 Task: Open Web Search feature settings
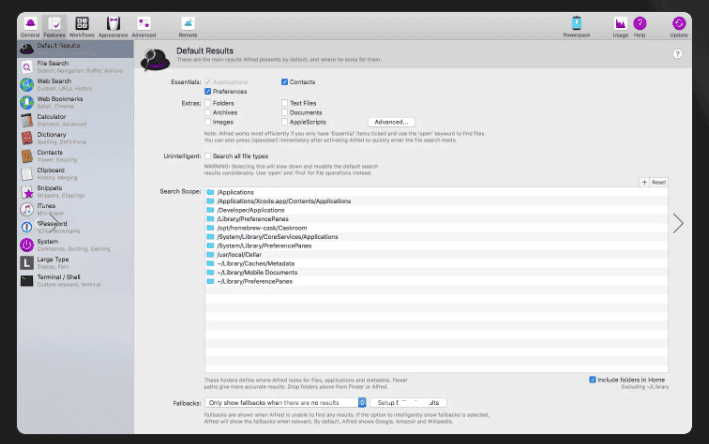[x=76, y=85]
